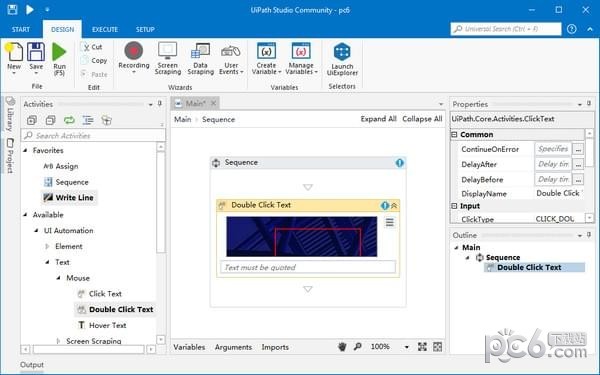Select the Write Line activity
Screen dimensions: 600x375
click(x=69, y=197)
